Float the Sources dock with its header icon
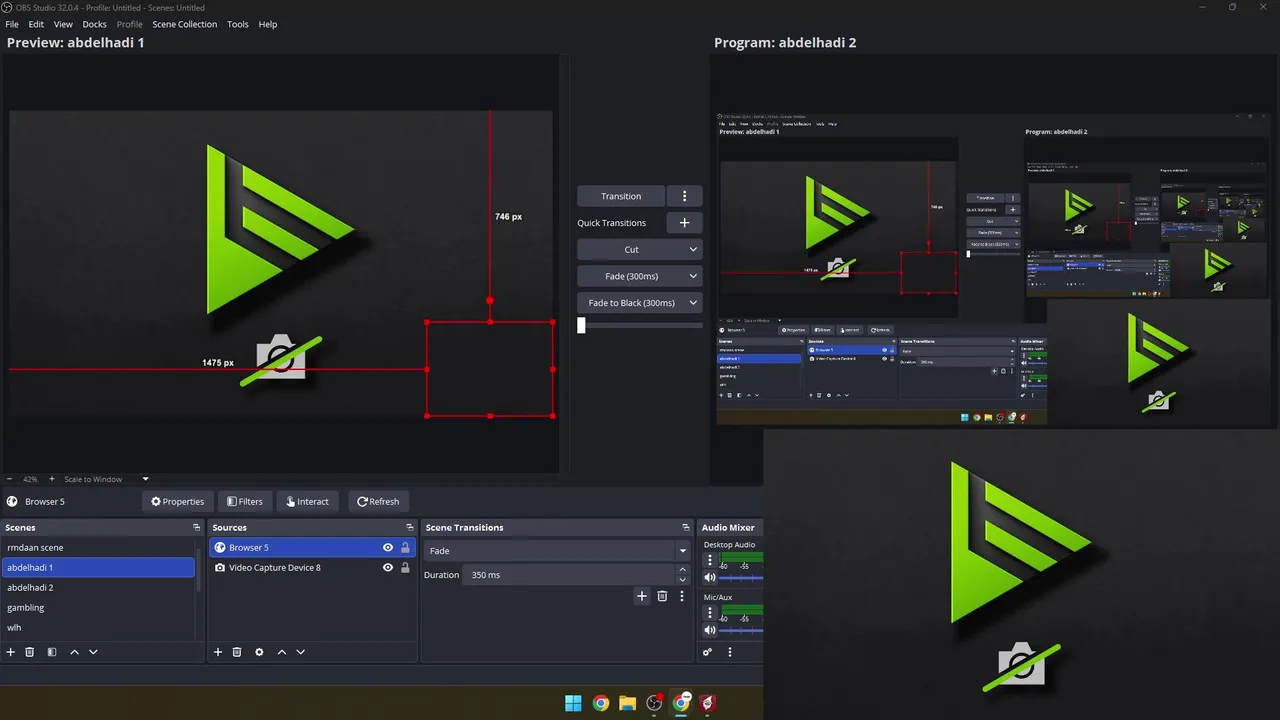Viewport: 1280px width, 720px height. (409, 527)
